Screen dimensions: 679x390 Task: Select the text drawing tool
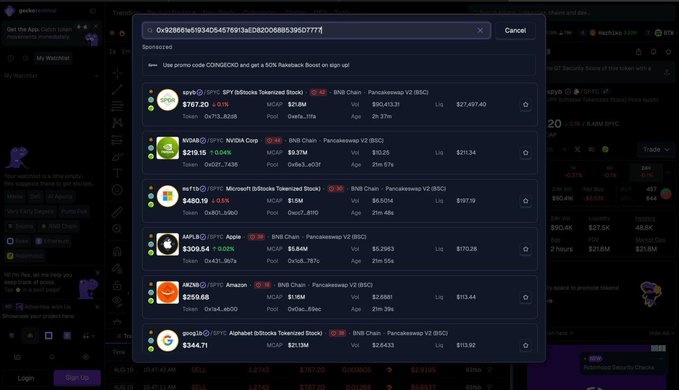coord(117,173)
